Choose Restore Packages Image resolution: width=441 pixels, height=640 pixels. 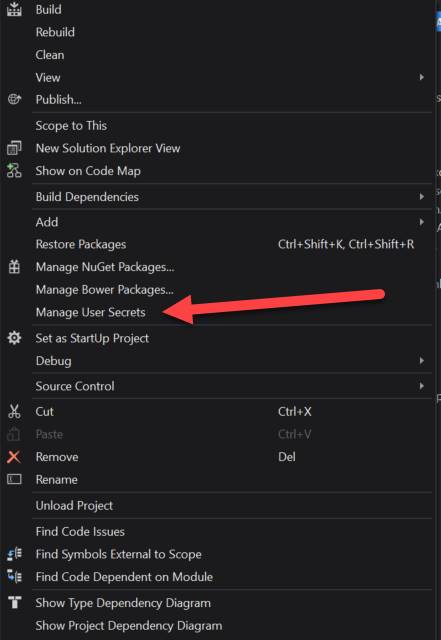tap(81, 244)
